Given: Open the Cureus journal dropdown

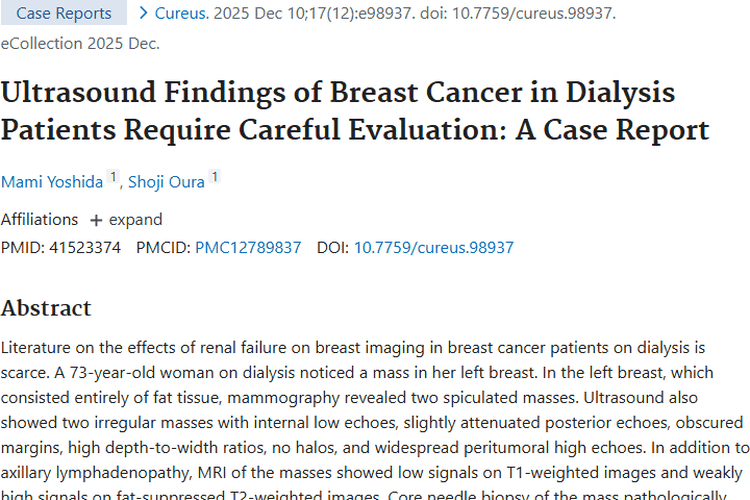Looking at the screenshot, I should pos(182,13).
